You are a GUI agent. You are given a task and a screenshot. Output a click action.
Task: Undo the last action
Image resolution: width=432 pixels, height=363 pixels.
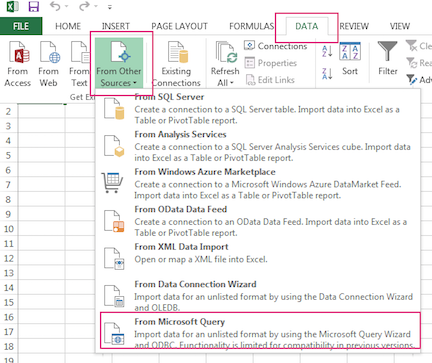(55, 6)
